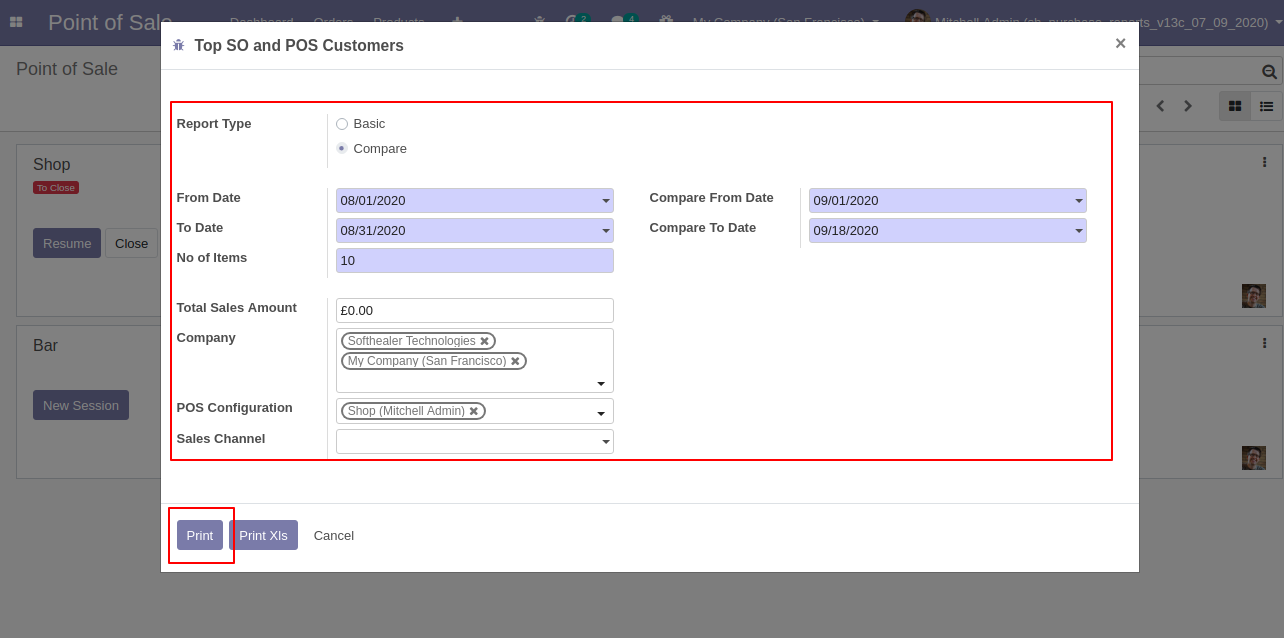
Task: Click the Sales Channel label
Action: [221, 439]
